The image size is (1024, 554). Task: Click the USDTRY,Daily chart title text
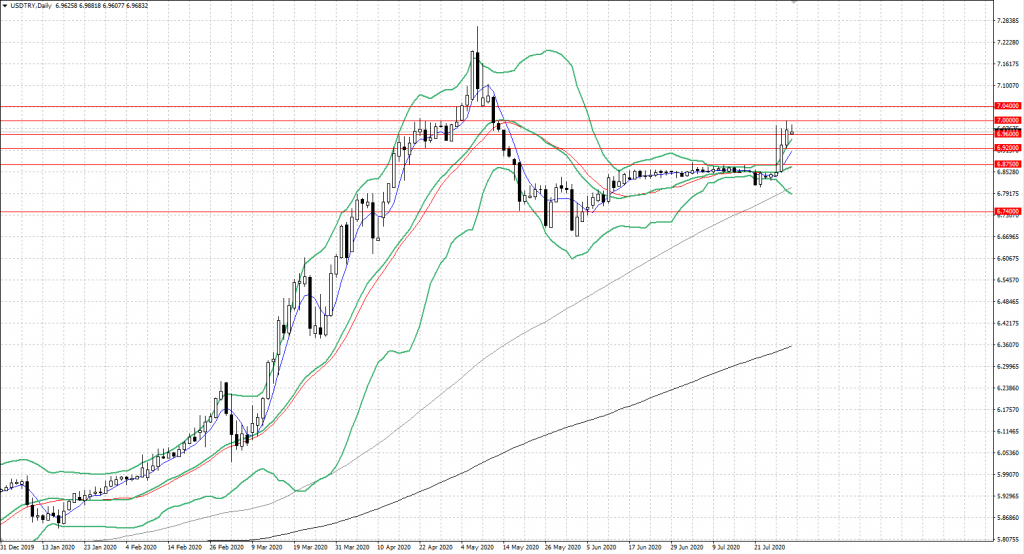point(32,6)
